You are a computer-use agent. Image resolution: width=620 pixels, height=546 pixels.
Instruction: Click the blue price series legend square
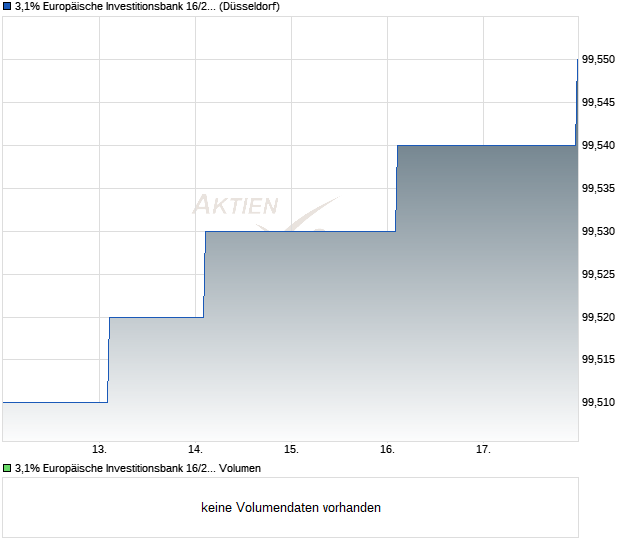click(x=7, y=7)
